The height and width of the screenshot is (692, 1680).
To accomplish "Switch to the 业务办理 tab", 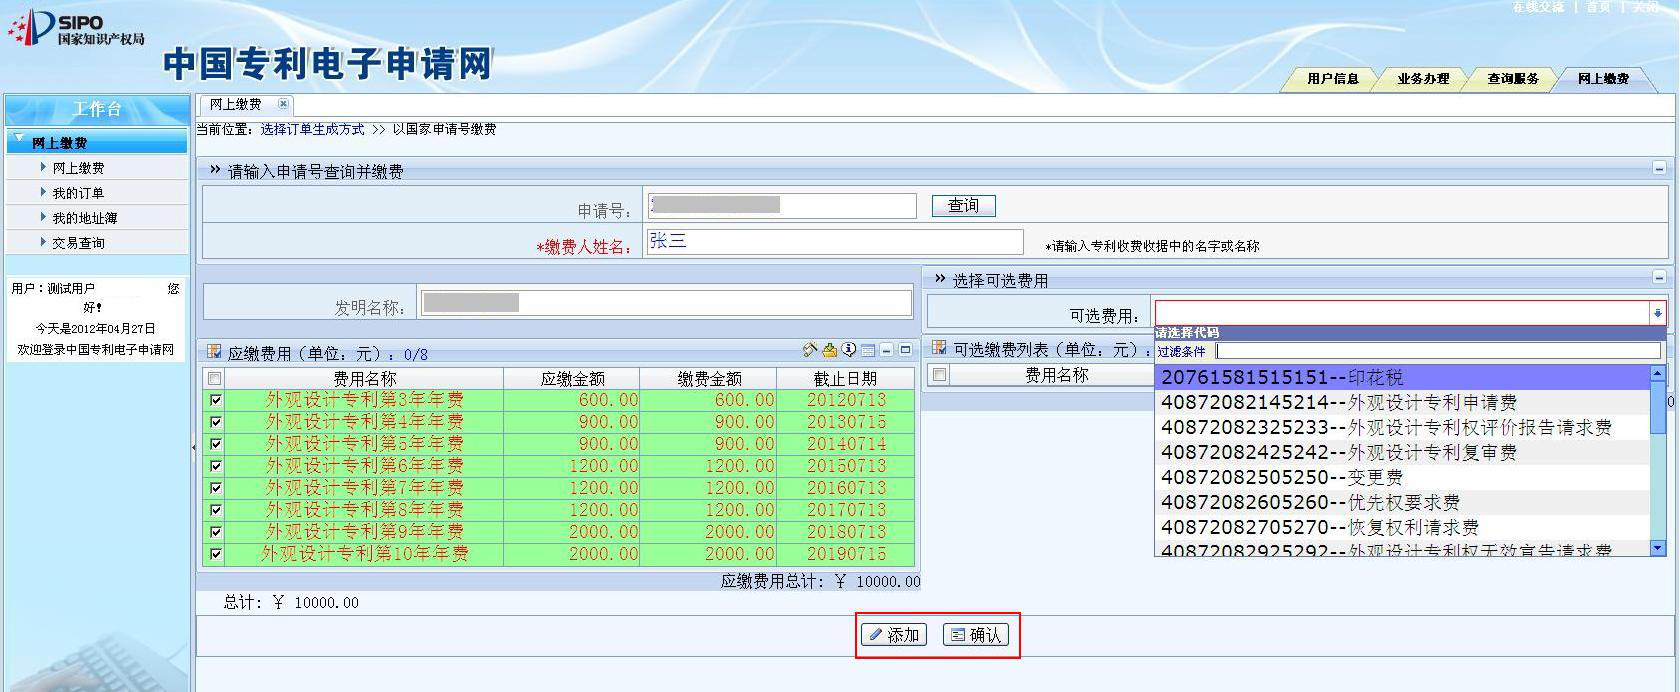I will [x=1422, y=79].
